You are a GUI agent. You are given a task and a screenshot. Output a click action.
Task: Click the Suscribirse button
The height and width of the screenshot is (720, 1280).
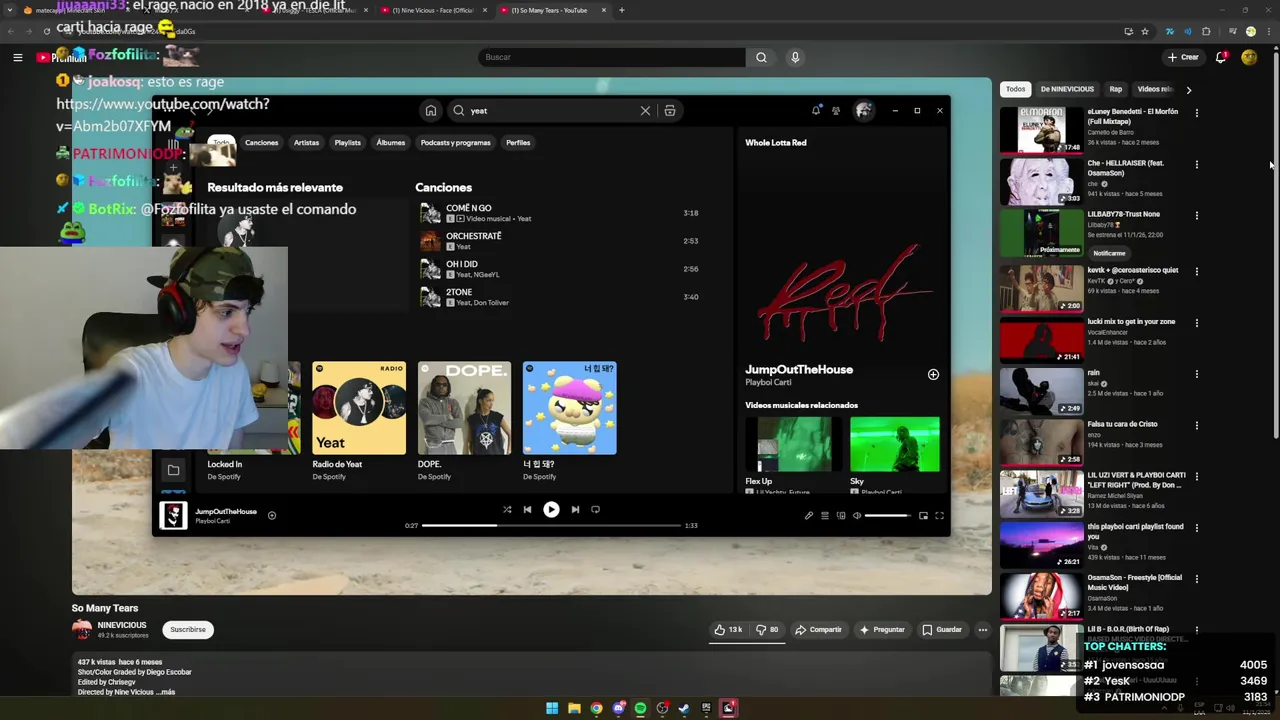pyautogui.click(x=188, y=630)
